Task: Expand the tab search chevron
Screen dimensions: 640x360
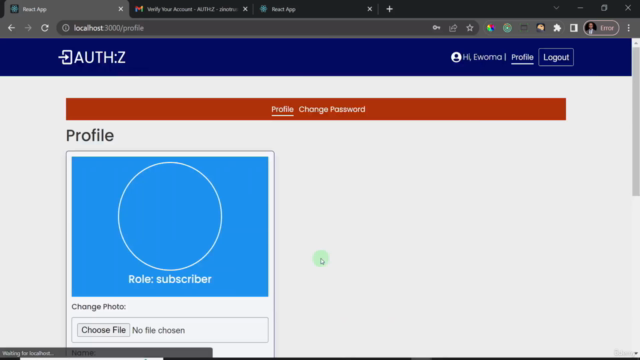Action: pyautogui.click(x=556, y=8)
